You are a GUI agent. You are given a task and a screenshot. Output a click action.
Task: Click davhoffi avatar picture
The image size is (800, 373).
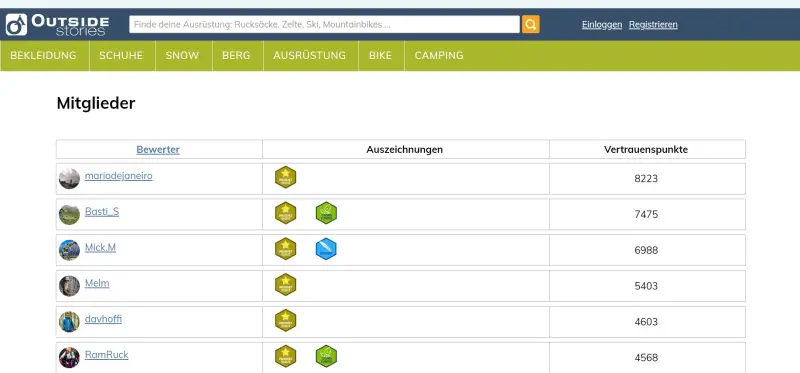69,321
